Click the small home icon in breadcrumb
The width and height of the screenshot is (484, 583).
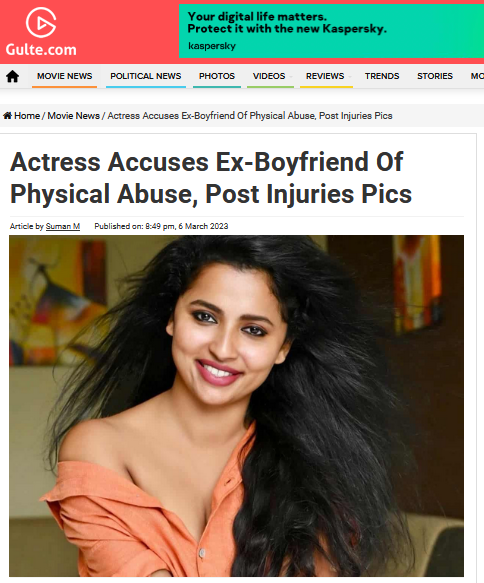[7, 116]
